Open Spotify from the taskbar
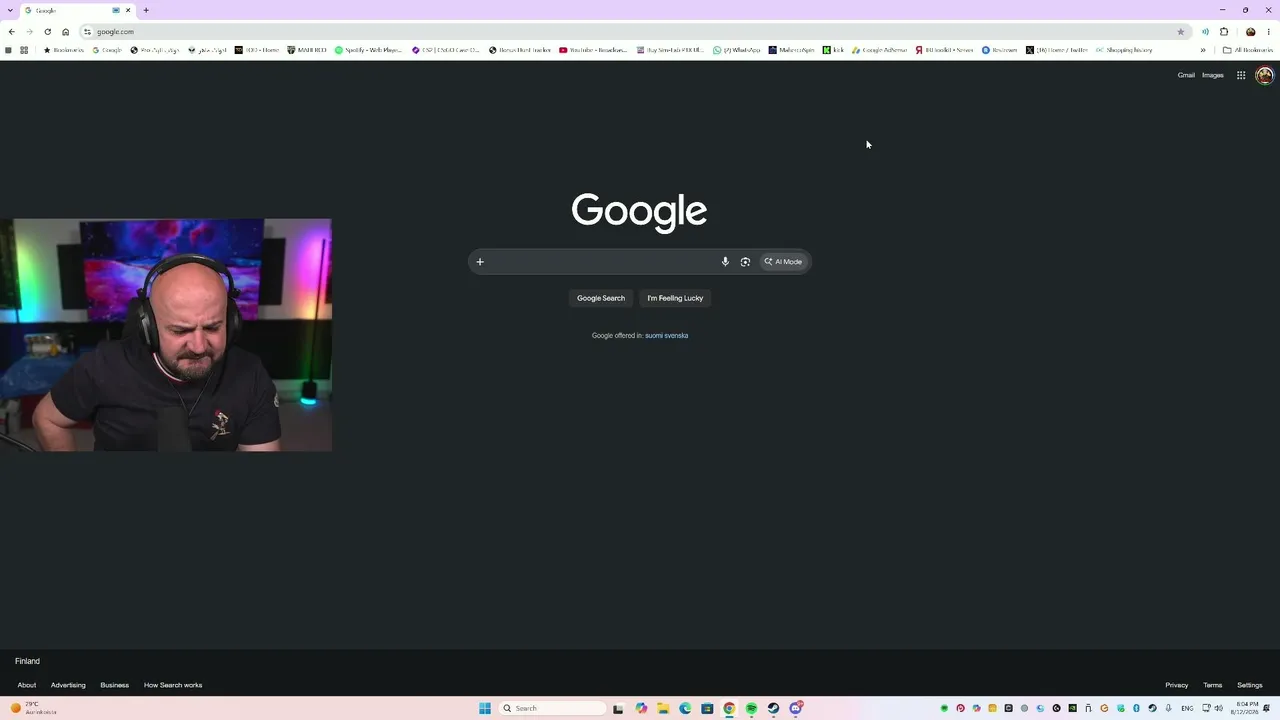 751,708
